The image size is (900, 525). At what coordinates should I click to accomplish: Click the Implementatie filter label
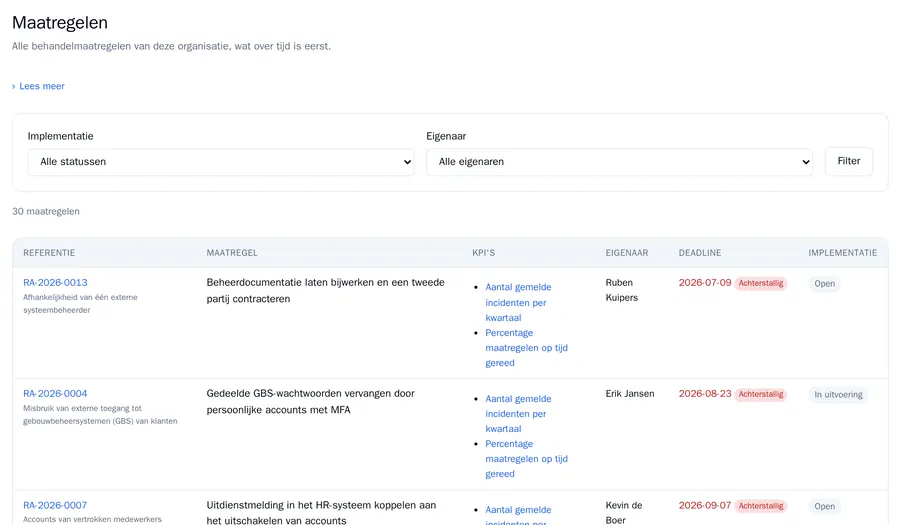[x=60, y=137]
